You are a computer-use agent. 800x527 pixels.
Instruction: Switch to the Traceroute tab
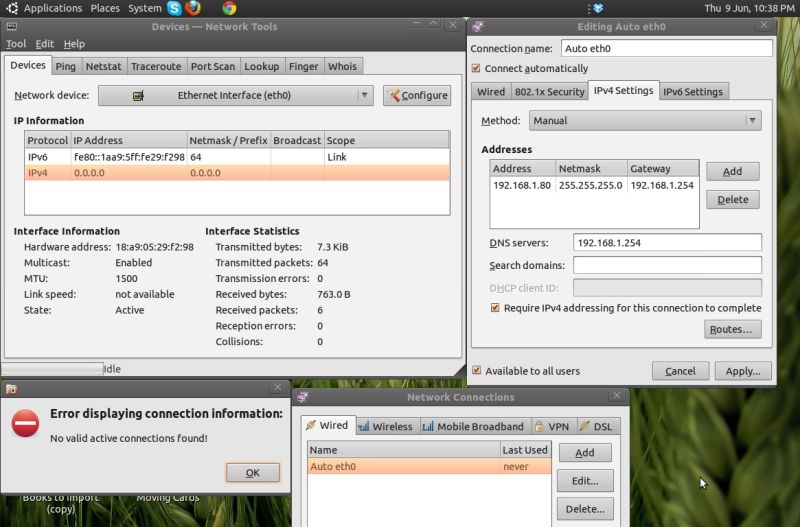pyautogui.click(x=156, y=66)
